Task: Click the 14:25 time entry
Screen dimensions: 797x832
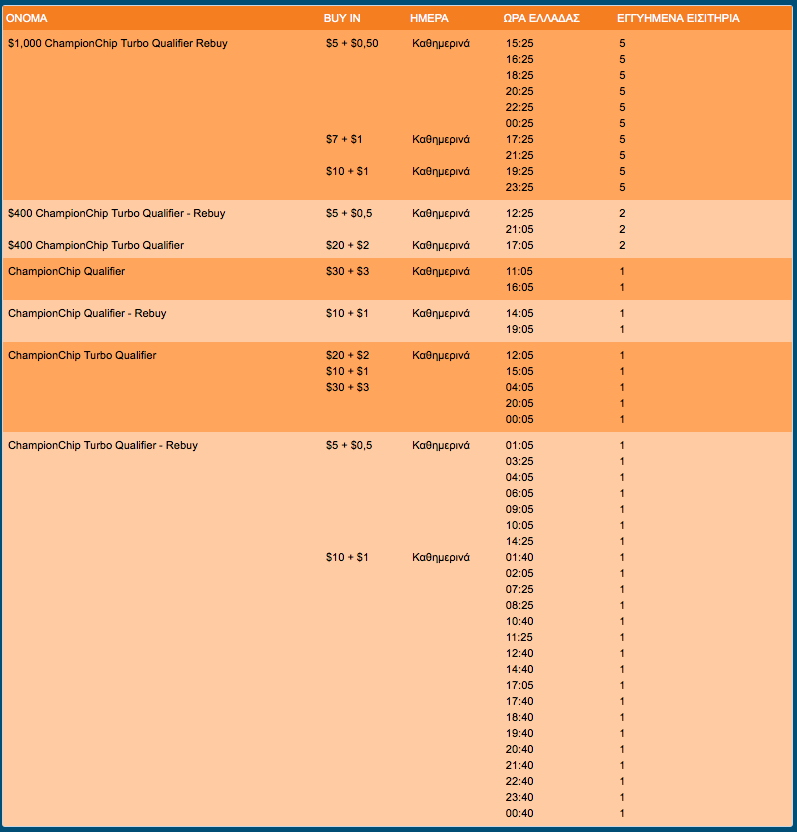Action: (x=519, y=541)
